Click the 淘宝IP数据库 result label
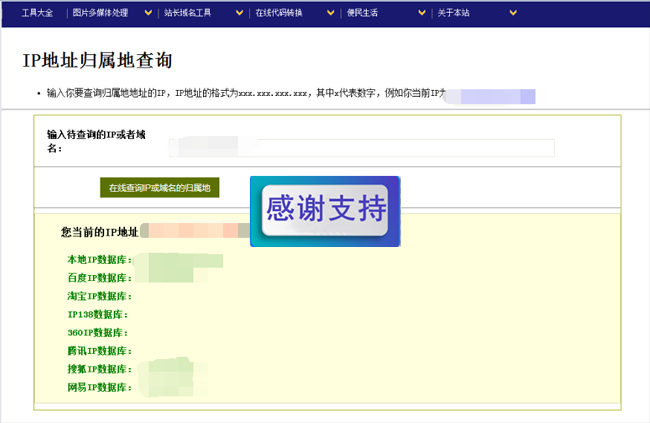 [x=99, y=296]
